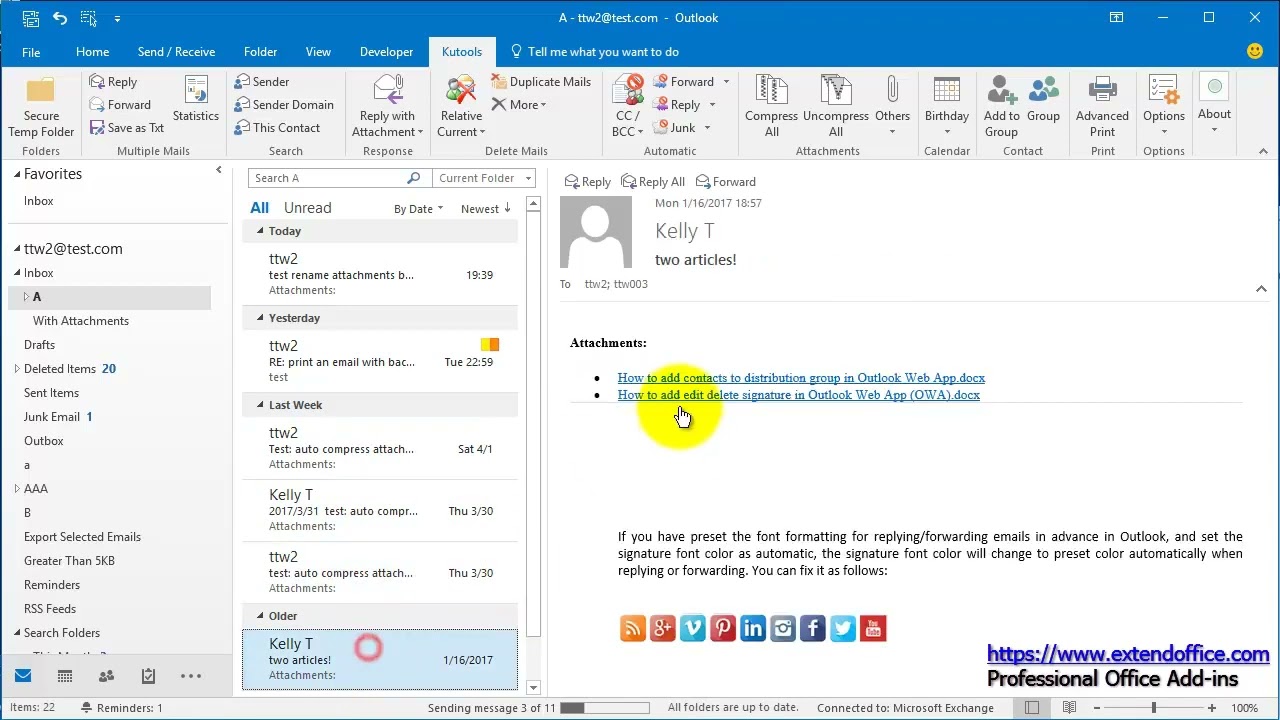Image resolution: width=1280 pixels, height=720 pixels.
Task: Open By Date sort dropdown
Action: click(x=418, y=209)
